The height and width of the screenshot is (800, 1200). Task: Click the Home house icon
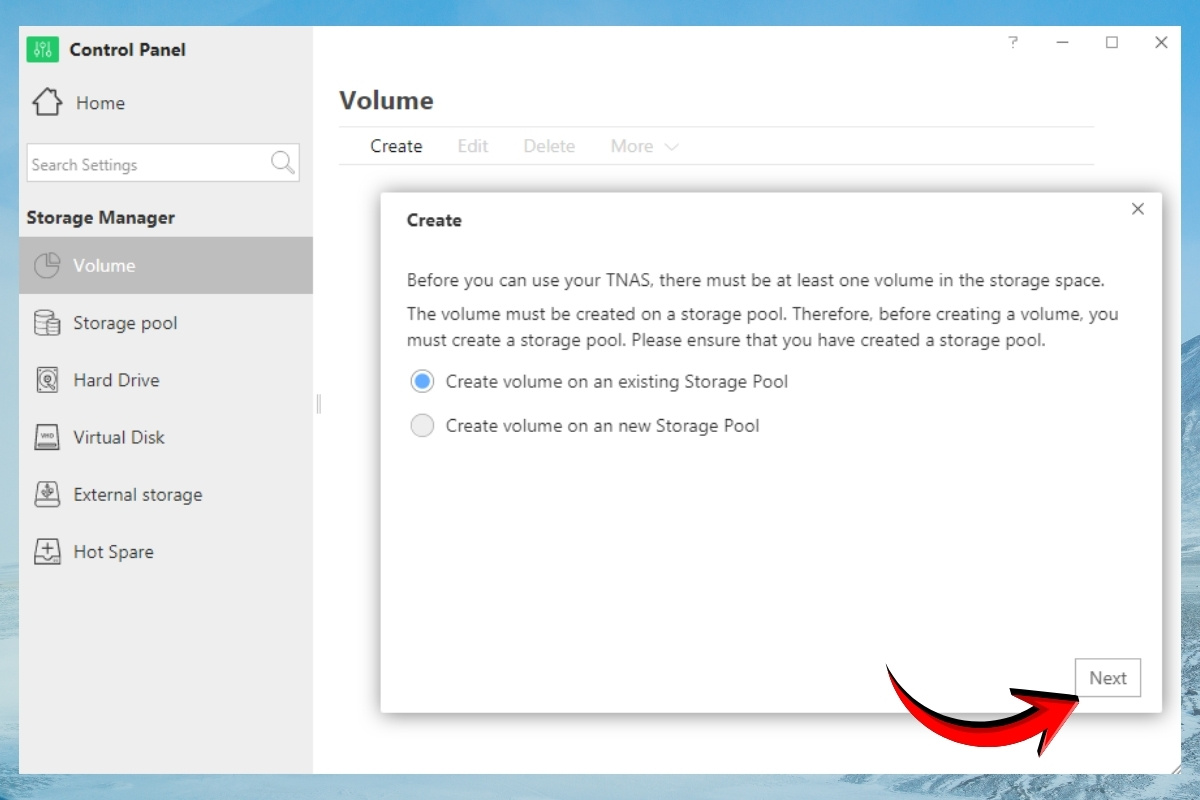[47, 102]
